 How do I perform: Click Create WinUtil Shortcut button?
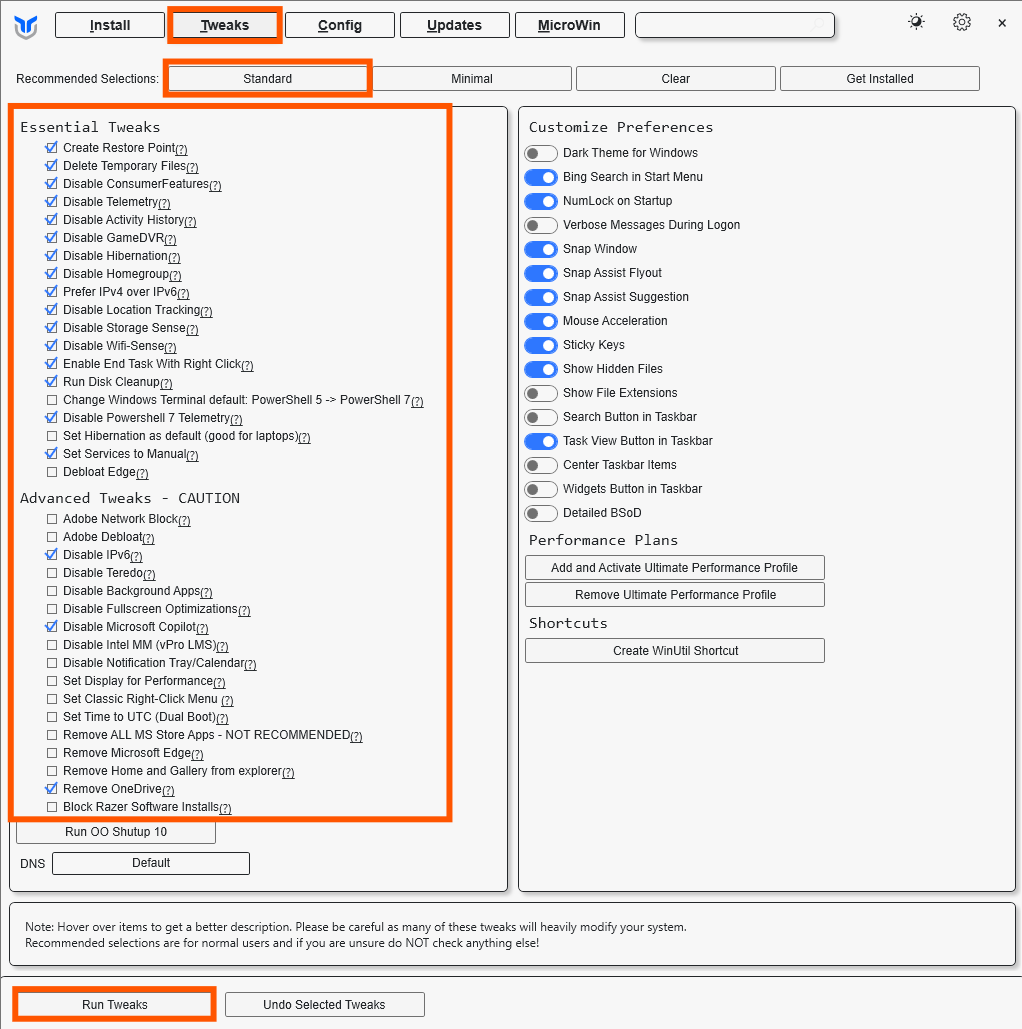(x=675, y=650)
